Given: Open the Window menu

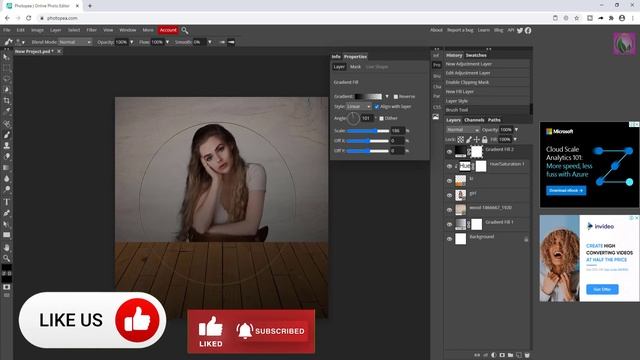Looking at the screenshot, I should click(x=128, y=30).
